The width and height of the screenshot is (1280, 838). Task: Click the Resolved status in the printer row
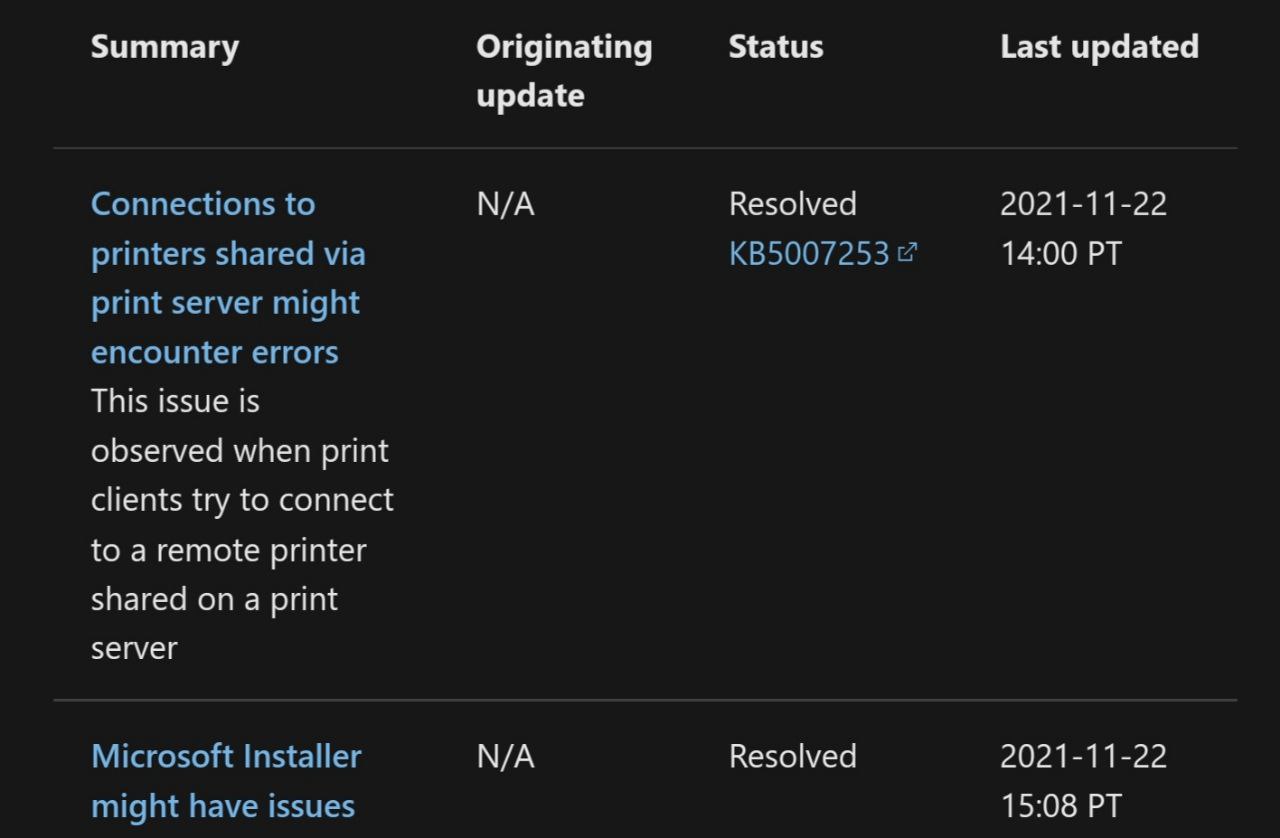(793, 204)
